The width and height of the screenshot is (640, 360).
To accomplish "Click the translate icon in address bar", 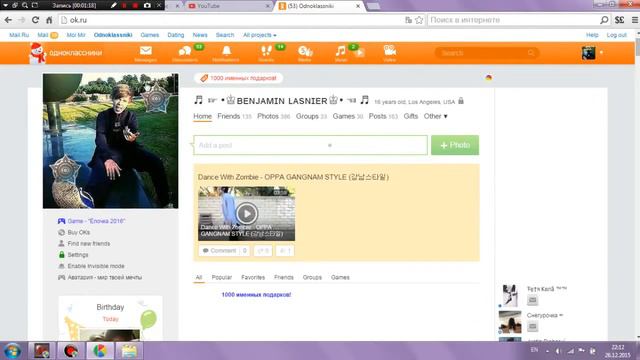I will [x=409, y=20].
